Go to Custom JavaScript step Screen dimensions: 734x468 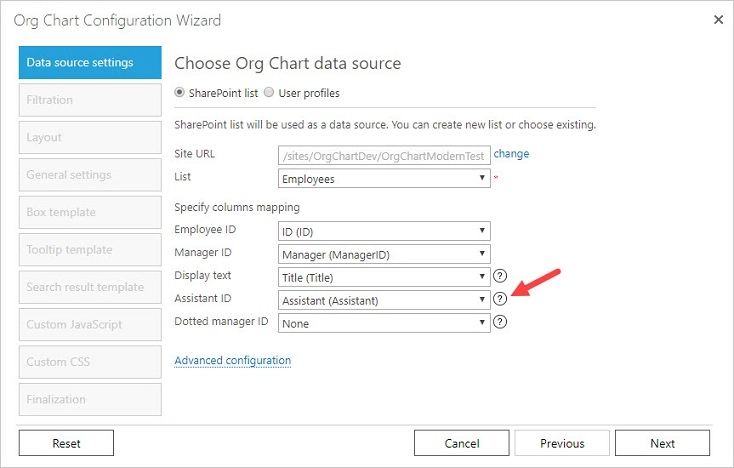(90, 324)
